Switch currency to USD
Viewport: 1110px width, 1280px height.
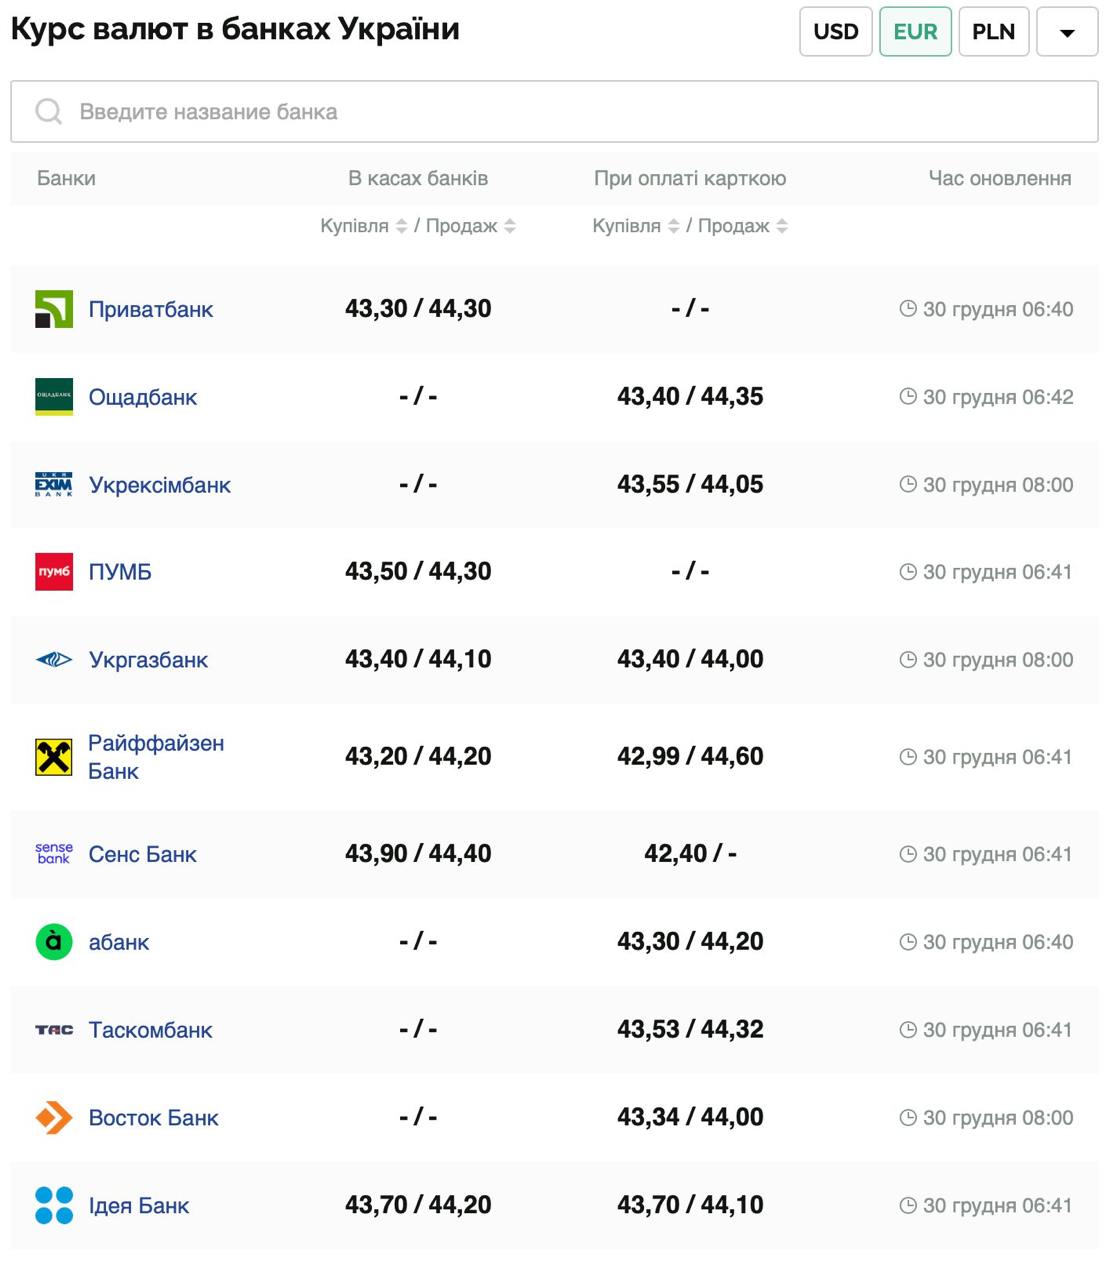click(x=836, y=32)
